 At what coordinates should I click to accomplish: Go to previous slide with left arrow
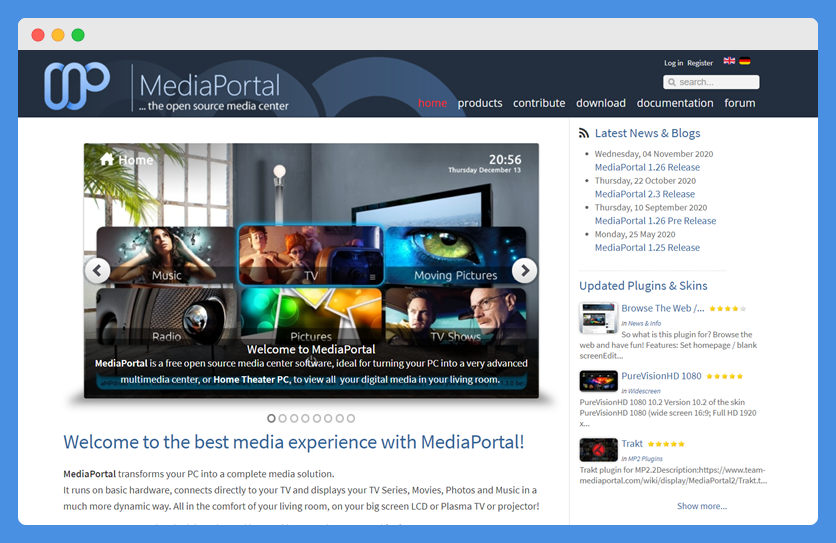click(x=97, y=270)
